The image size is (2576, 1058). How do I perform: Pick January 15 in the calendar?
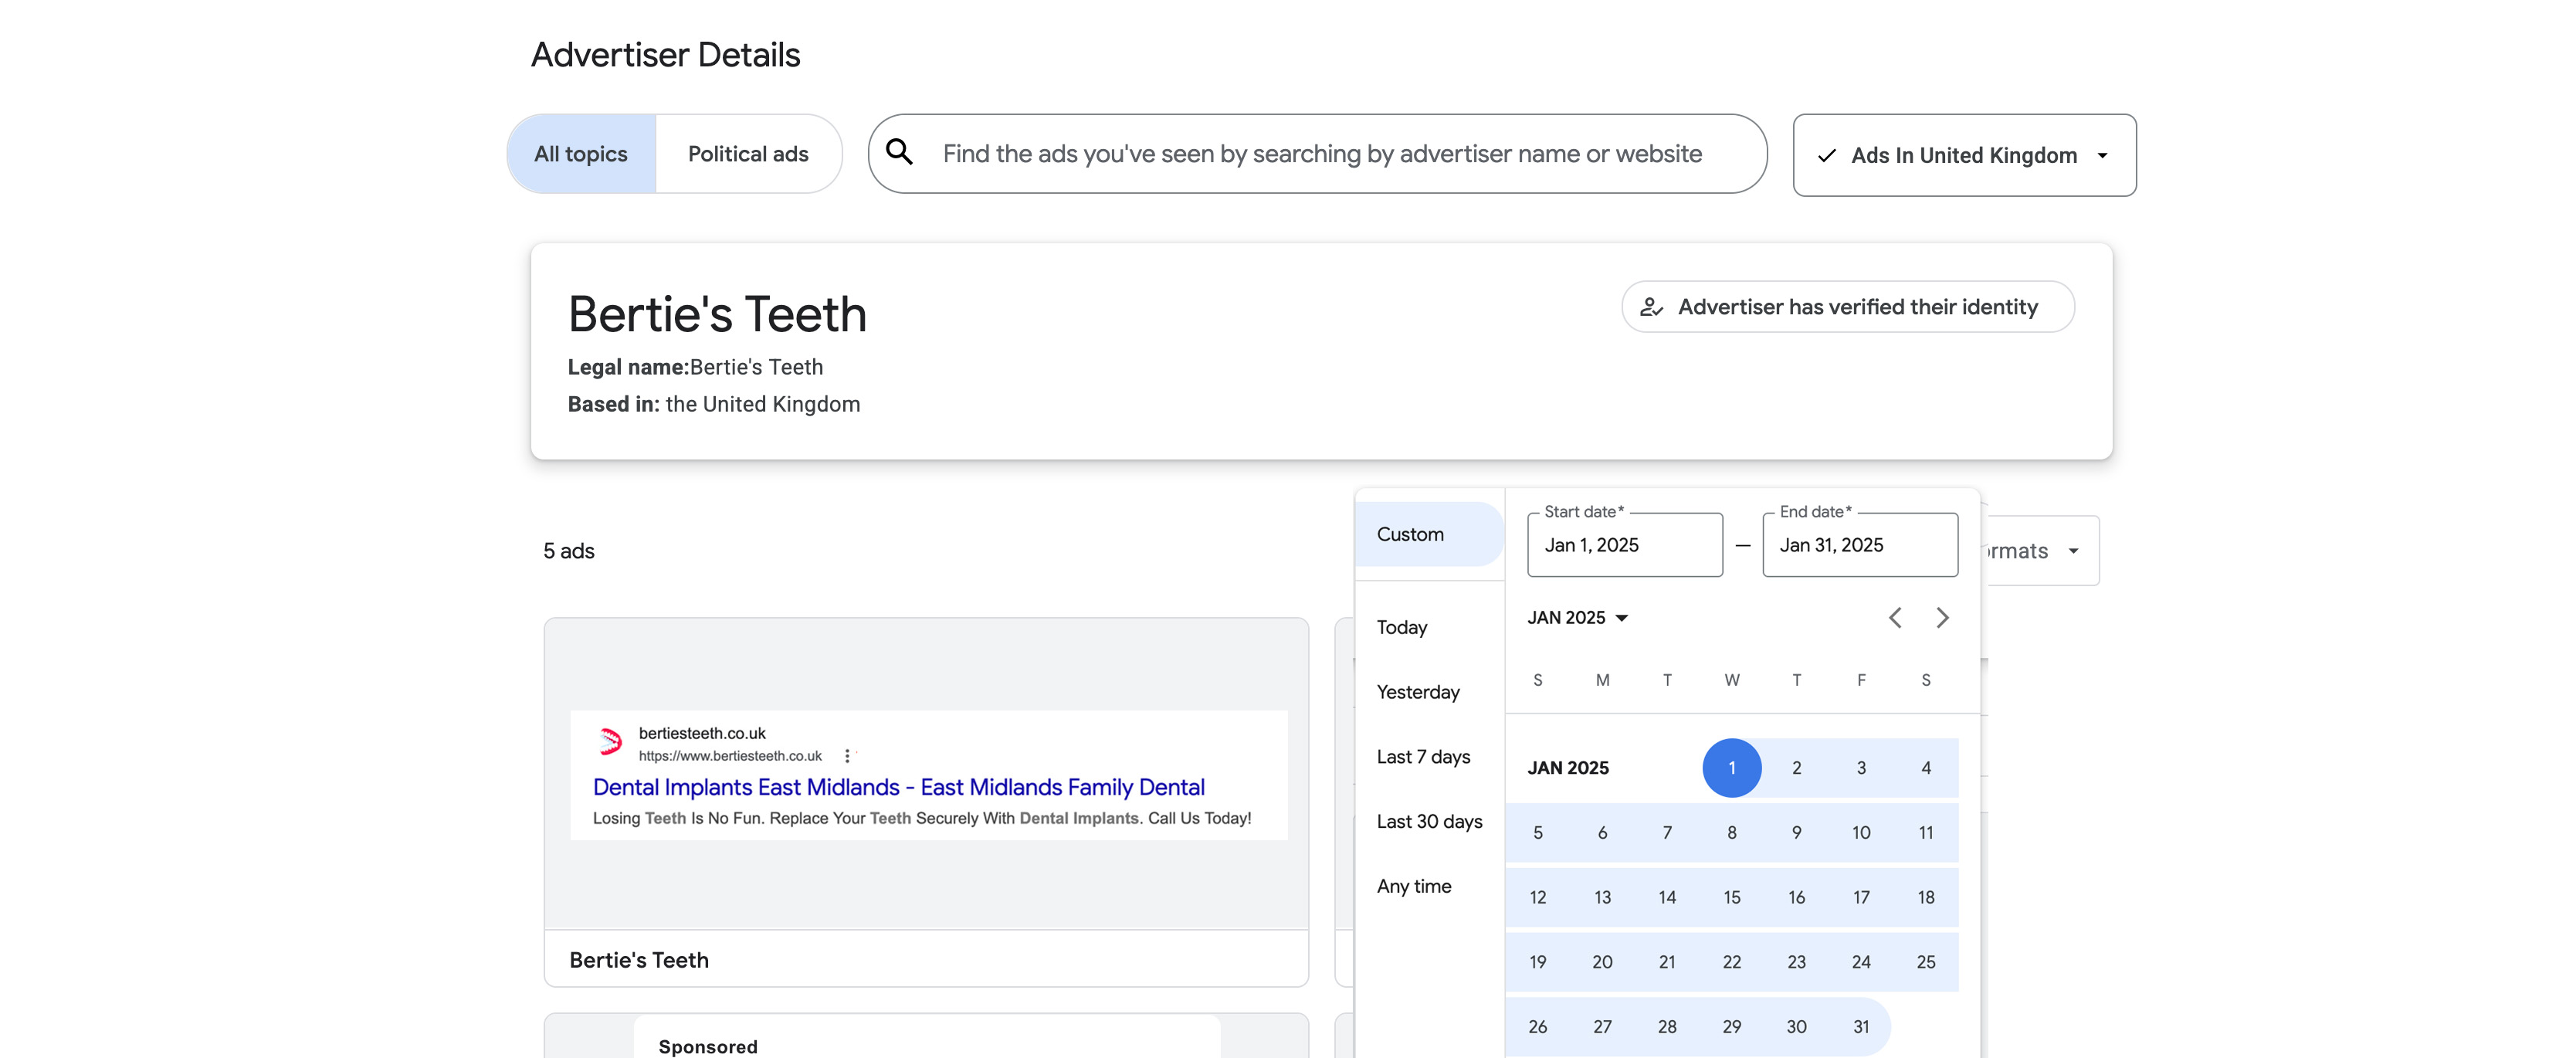click(1731, 897)
